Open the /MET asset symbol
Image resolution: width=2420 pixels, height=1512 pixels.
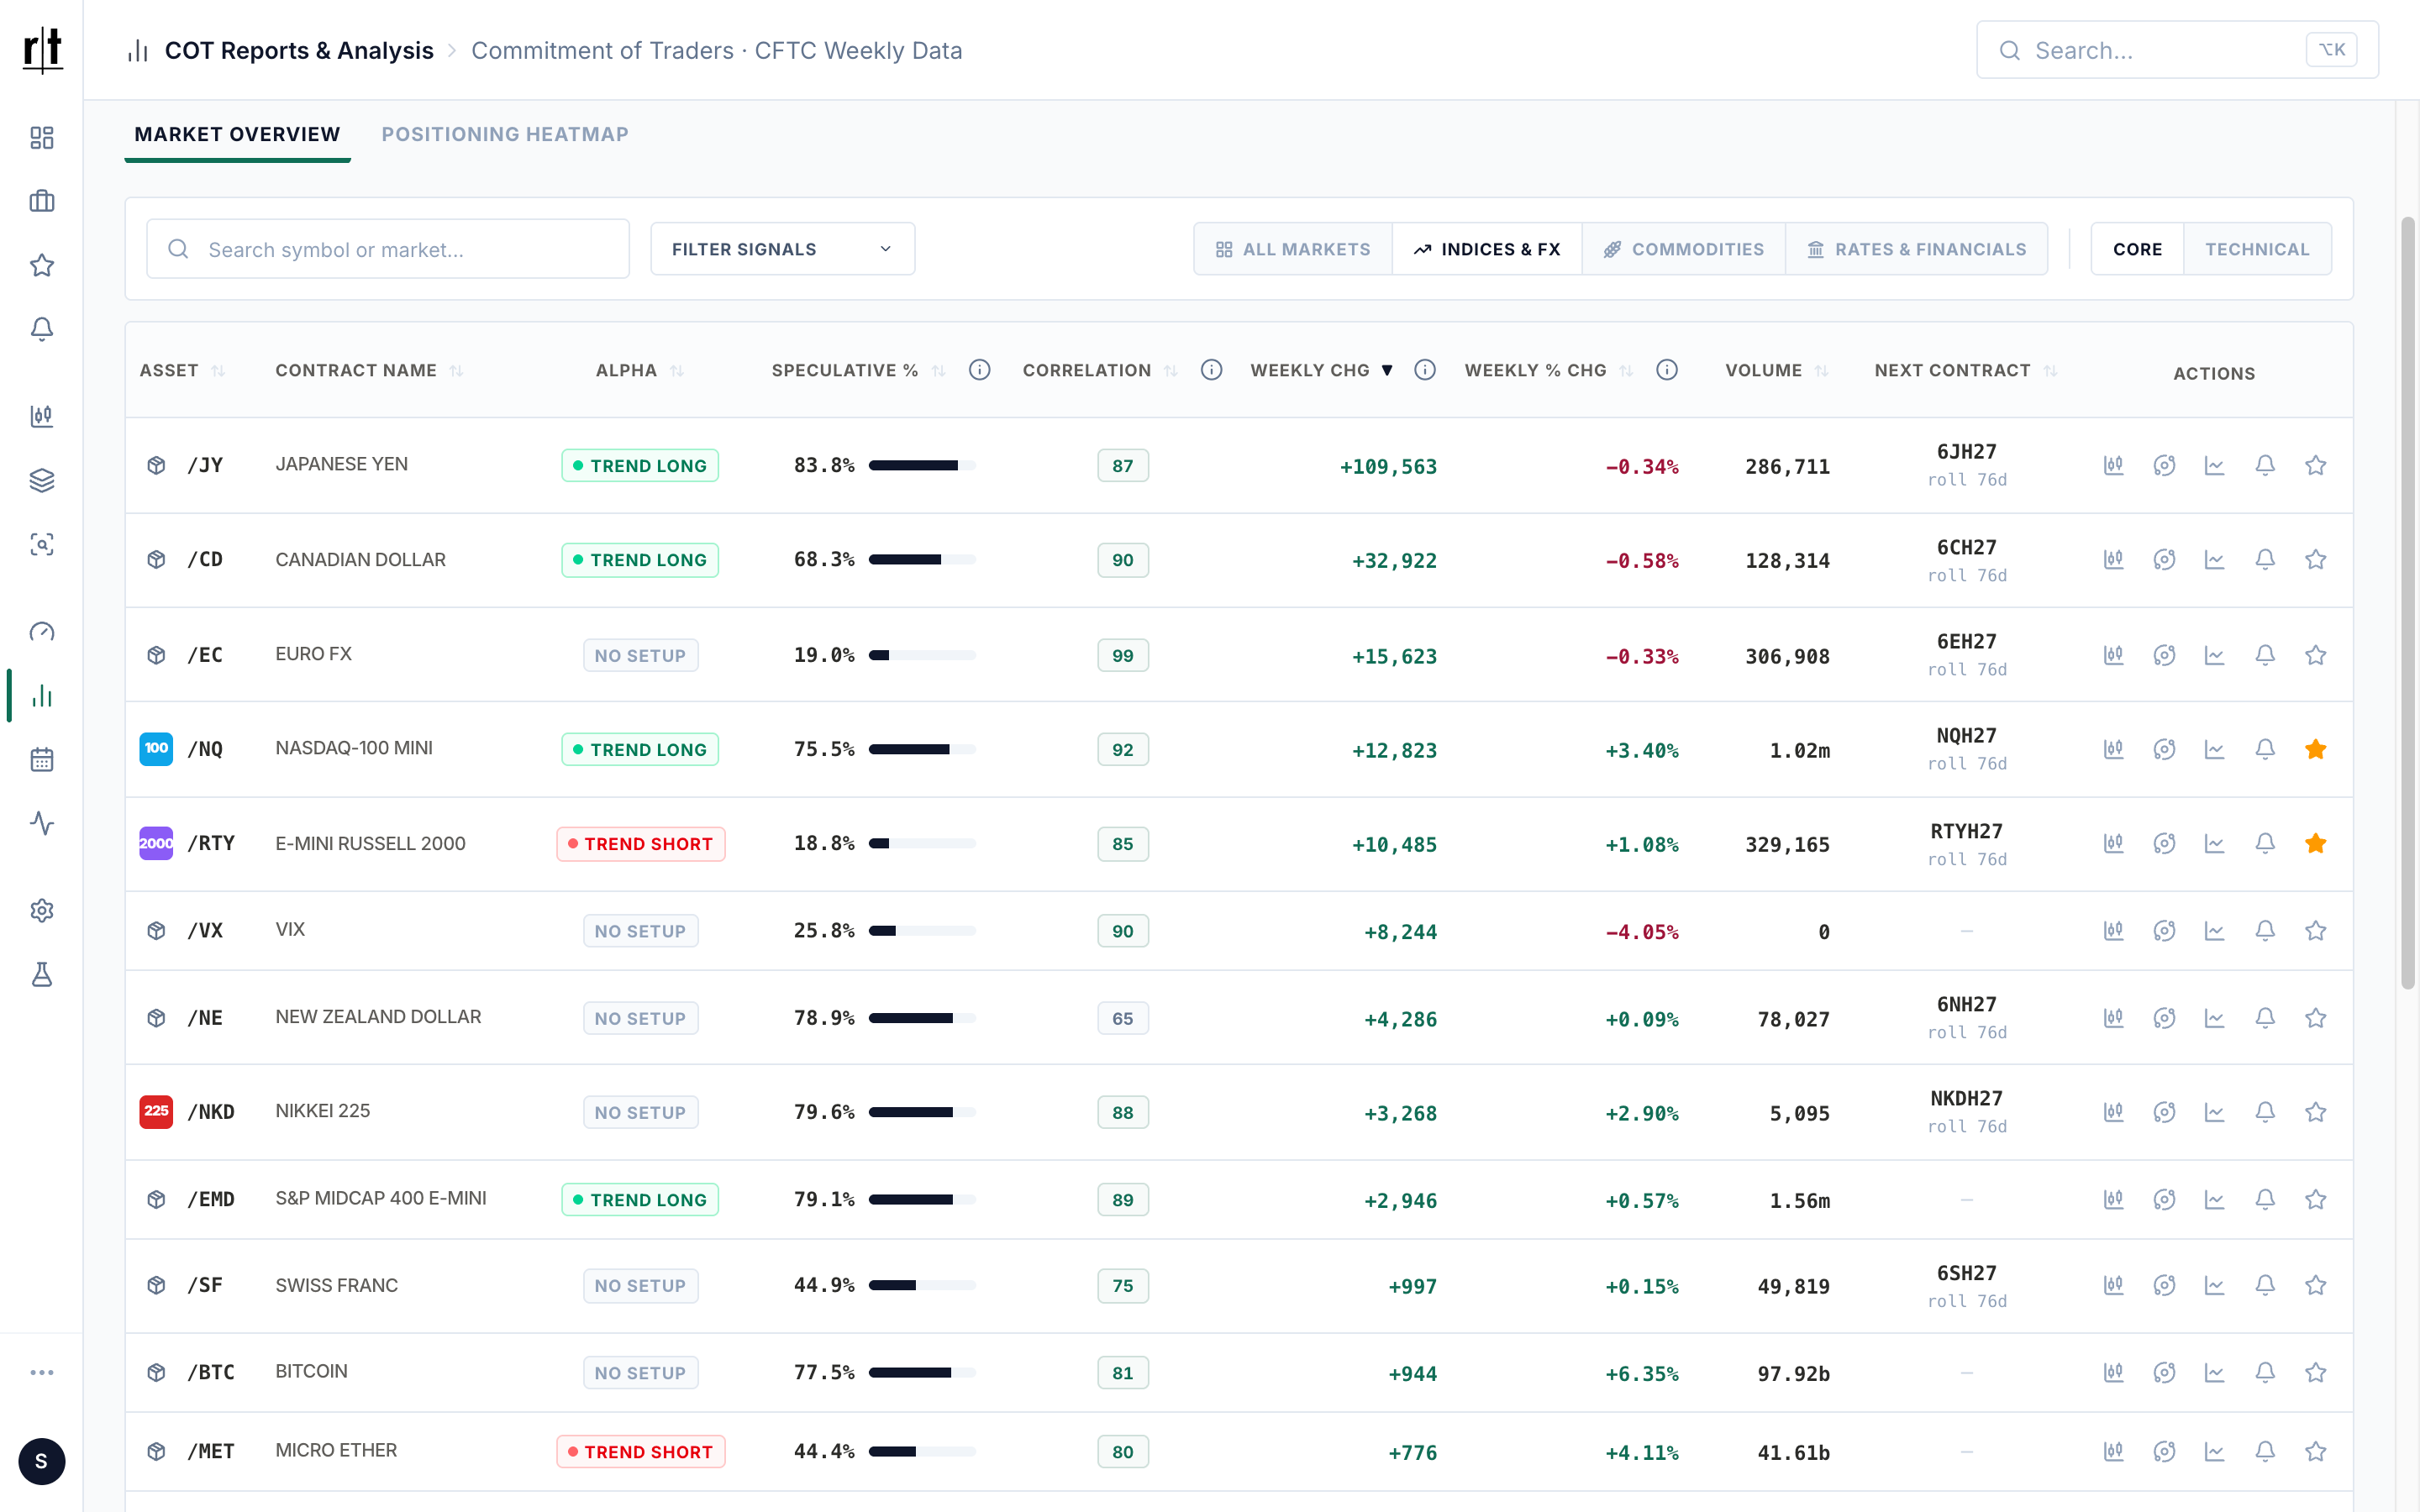[x=211, y=1451]
